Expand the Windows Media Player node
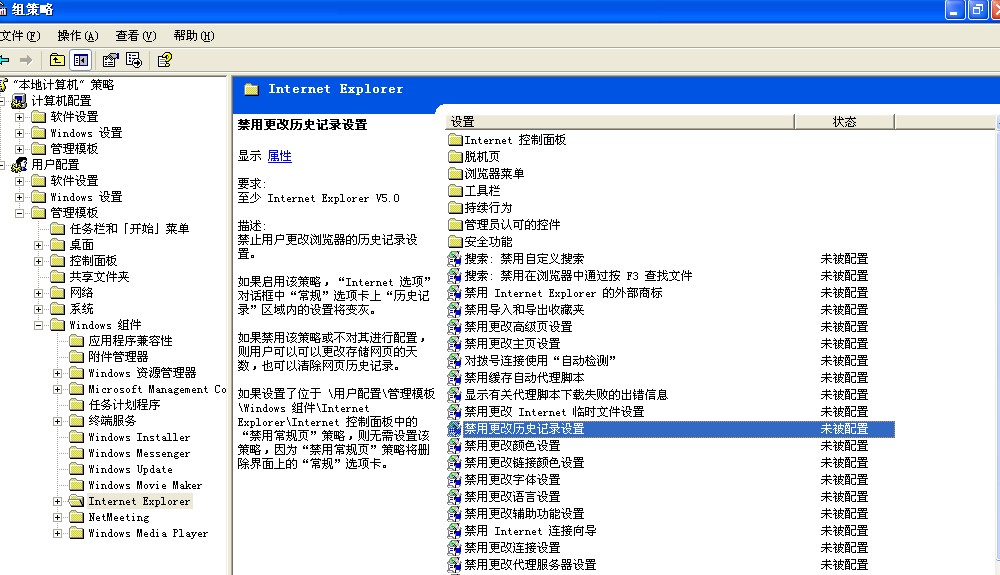 click(57, 534)
